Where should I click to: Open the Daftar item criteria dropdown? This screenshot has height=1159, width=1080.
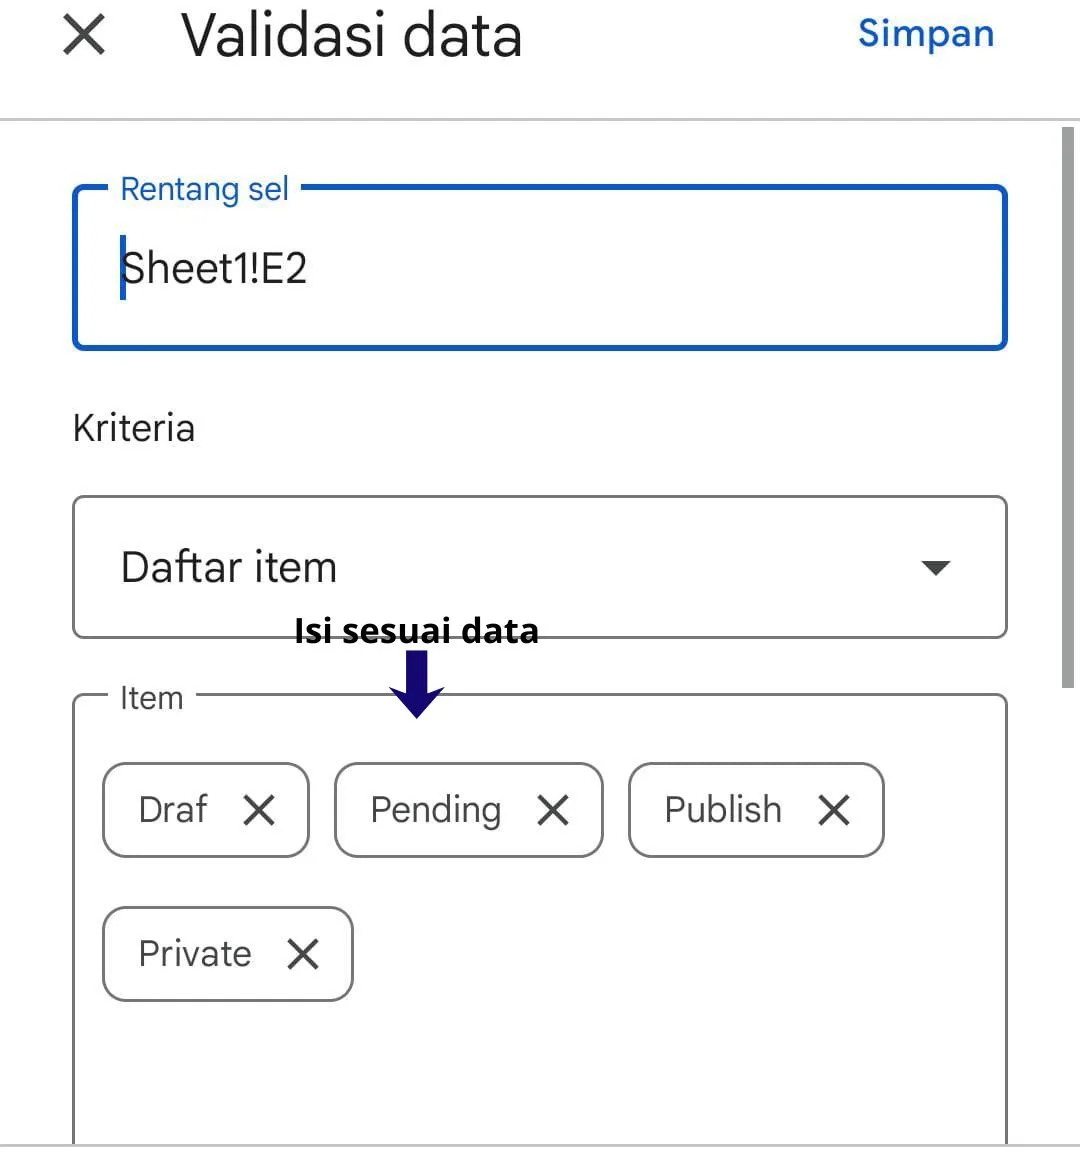pyautogui.click(x=500, y=567)
